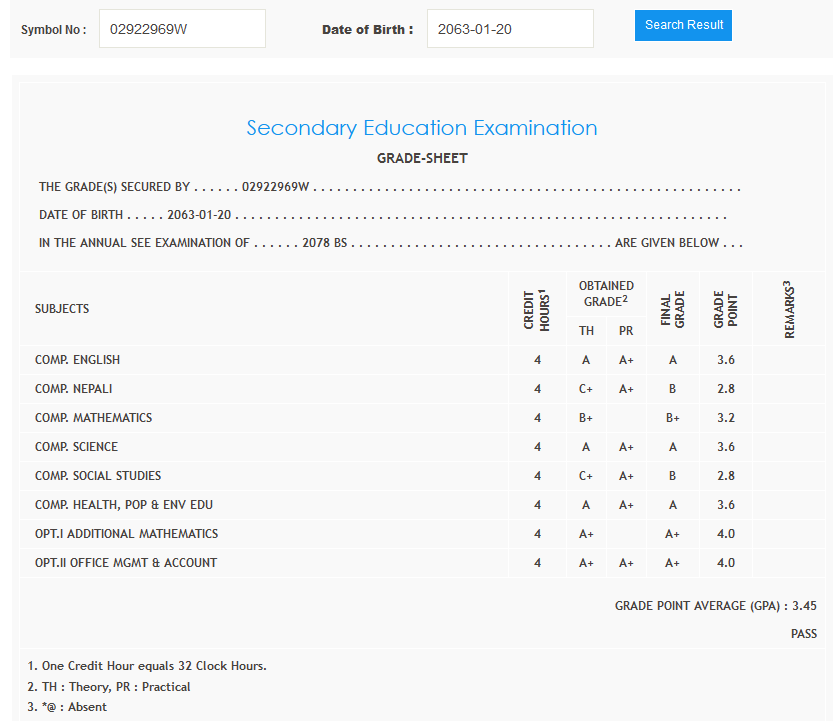This screenshot has height=721, width=833.
Task: Click the CREDIT HOURS column header
Action: (x=537, y=310)
